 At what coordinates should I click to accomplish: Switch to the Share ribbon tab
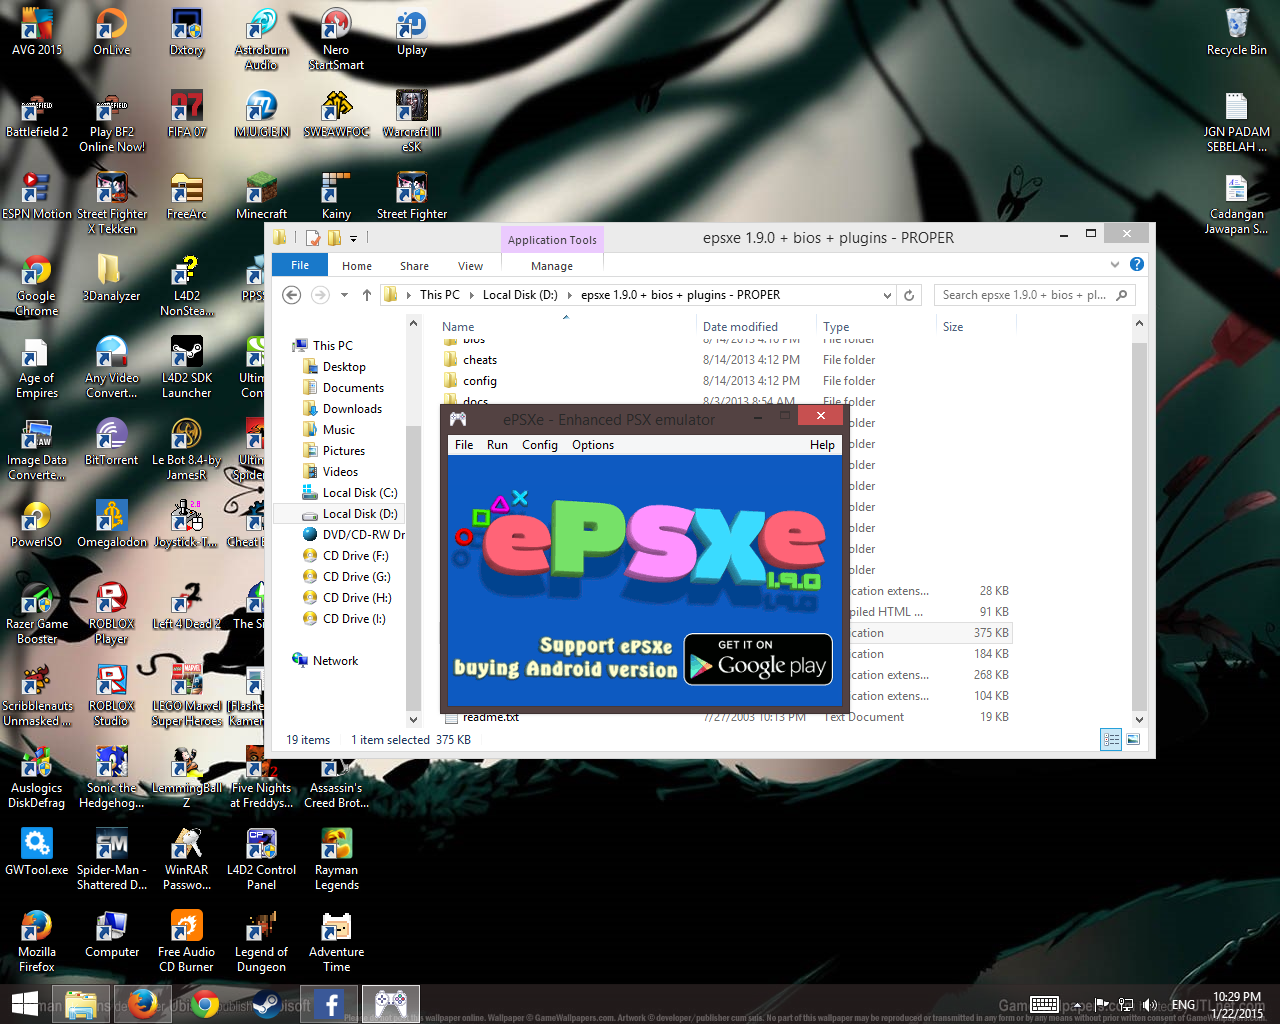pyautogui.click(x=414, y=266)
